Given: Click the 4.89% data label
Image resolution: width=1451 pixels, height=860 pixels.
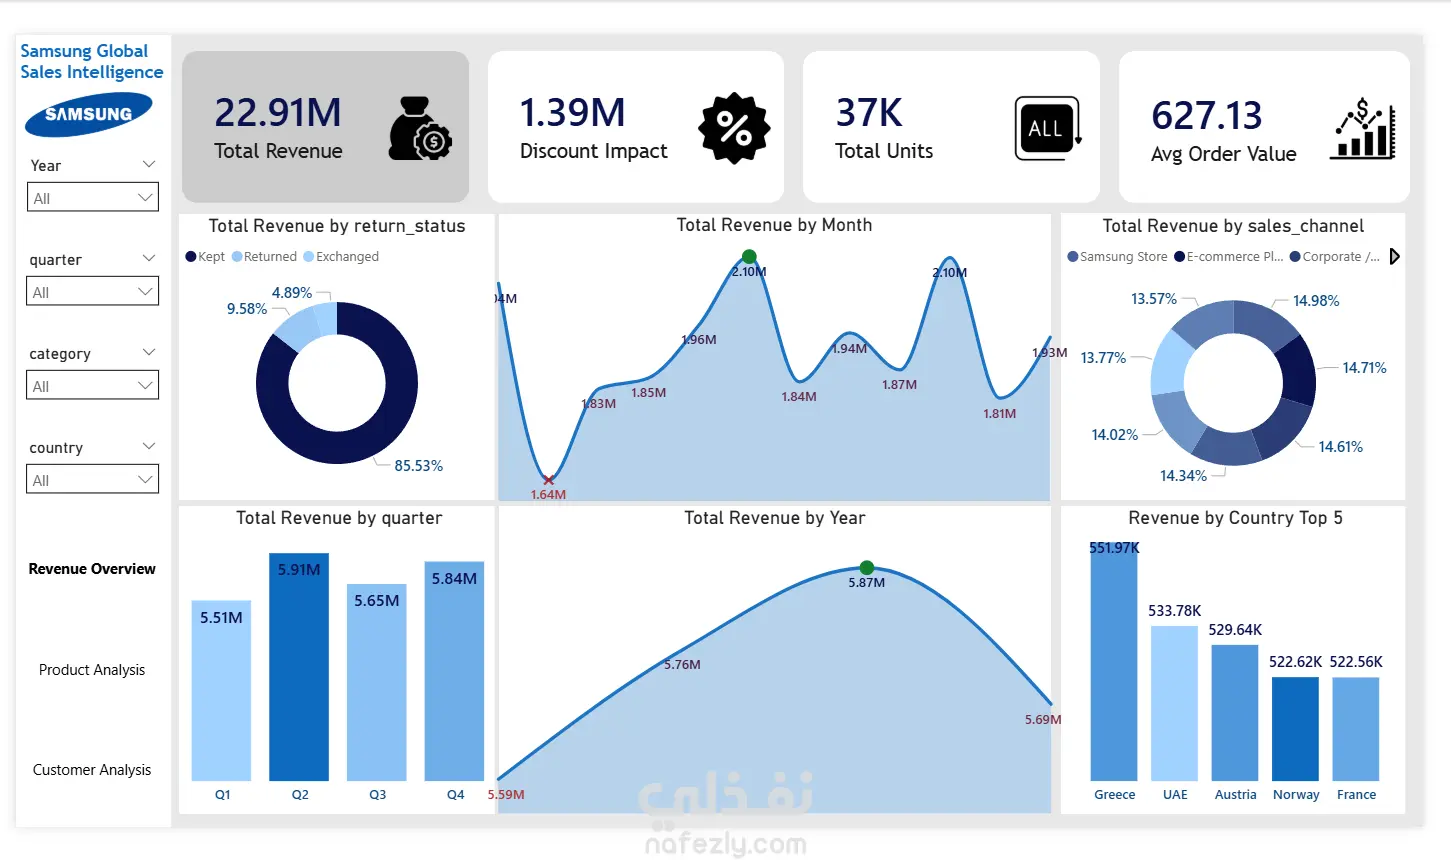Looking at the screenshot, I should [292, 293].
